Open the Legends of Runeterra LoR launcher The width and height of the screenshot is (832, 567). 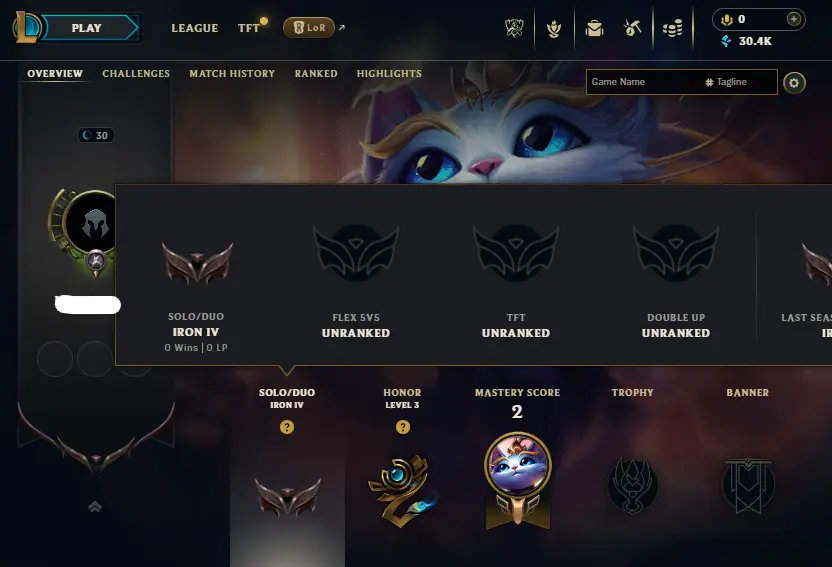pyautogui.click(x=309, y=28)
